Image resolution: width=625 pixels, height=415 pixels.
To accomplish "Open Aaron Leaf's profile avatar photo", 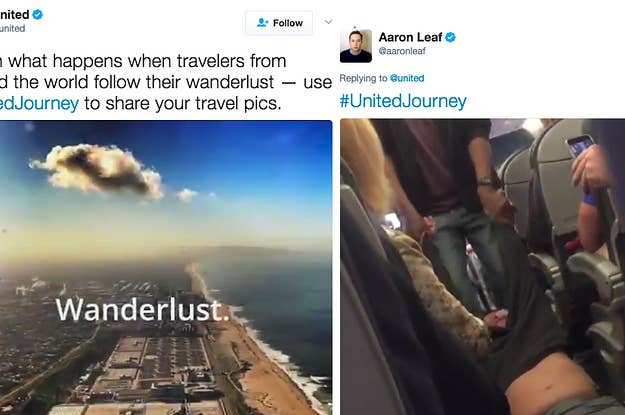I will (356, 46).
